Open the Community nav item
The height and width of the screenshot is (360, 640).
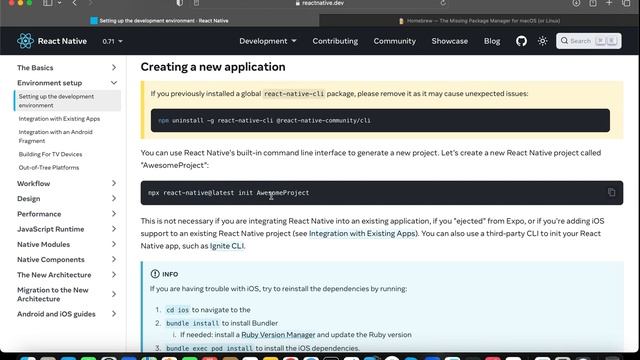coord(394,41)
